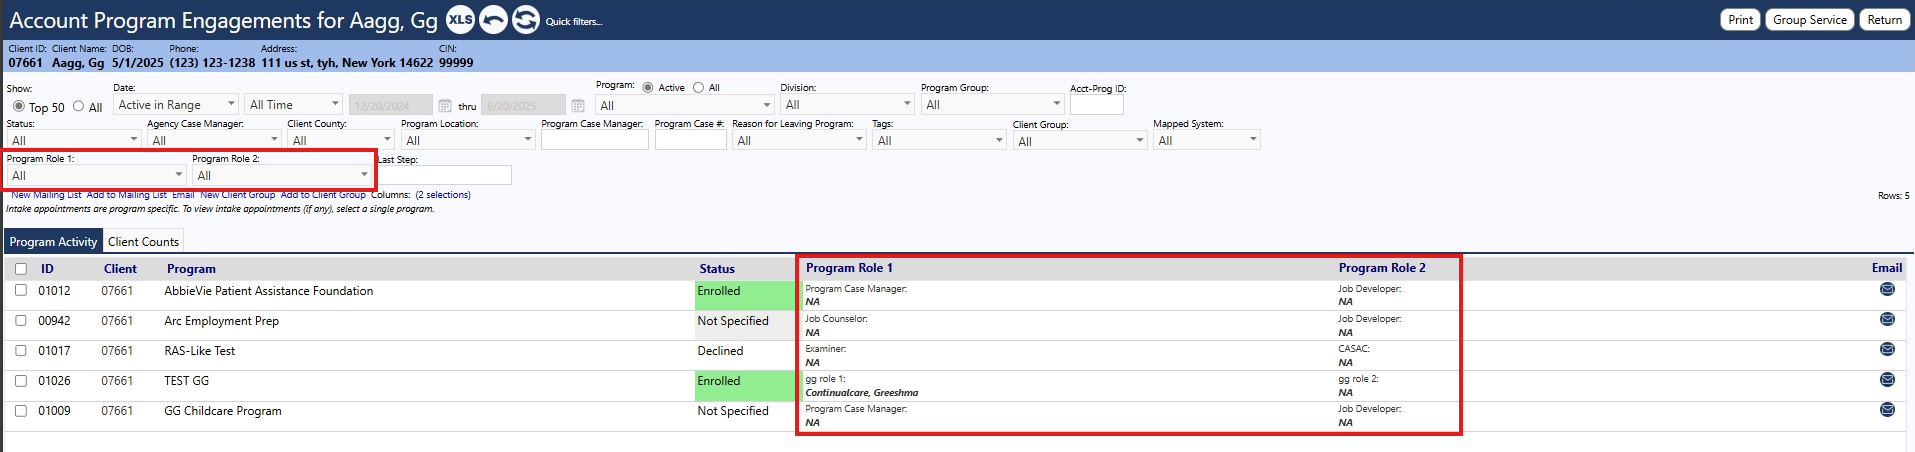Viewport: 1915px width, 452px height.
Task: Sort by the Program column header
Action: [191, 269]
